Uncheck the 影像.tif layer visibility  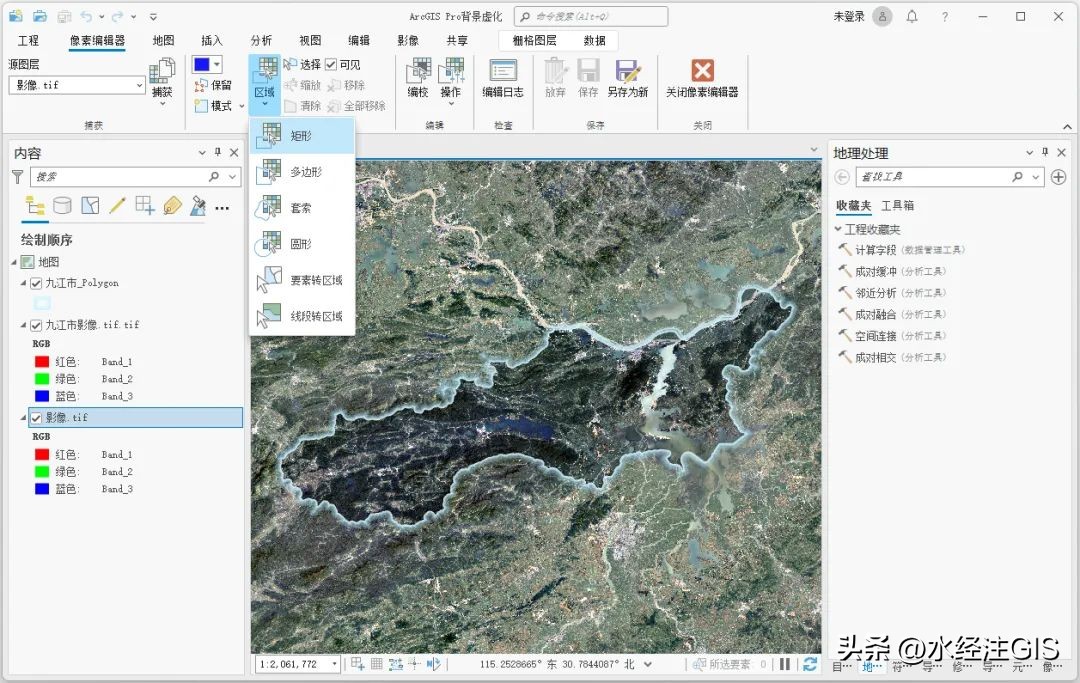pos(36,417)
